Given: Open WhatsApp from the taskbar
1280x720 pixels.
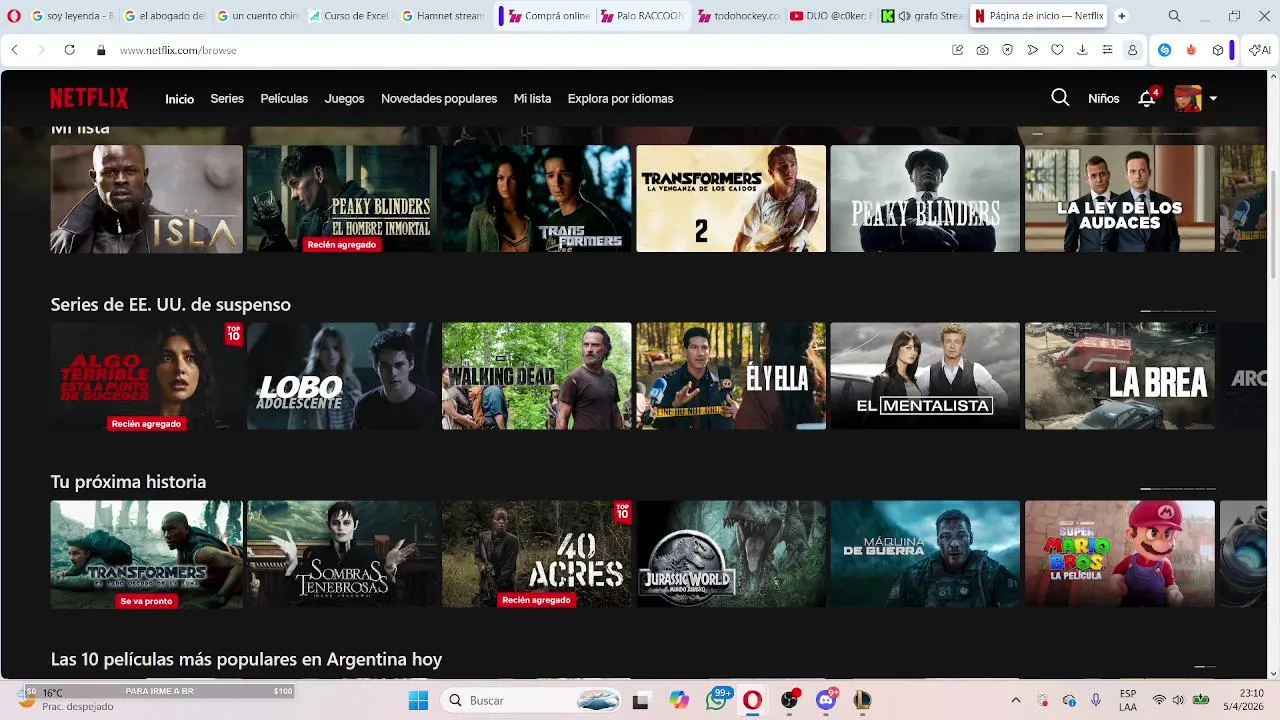Looking at the screenshot, I should point(716,700).
